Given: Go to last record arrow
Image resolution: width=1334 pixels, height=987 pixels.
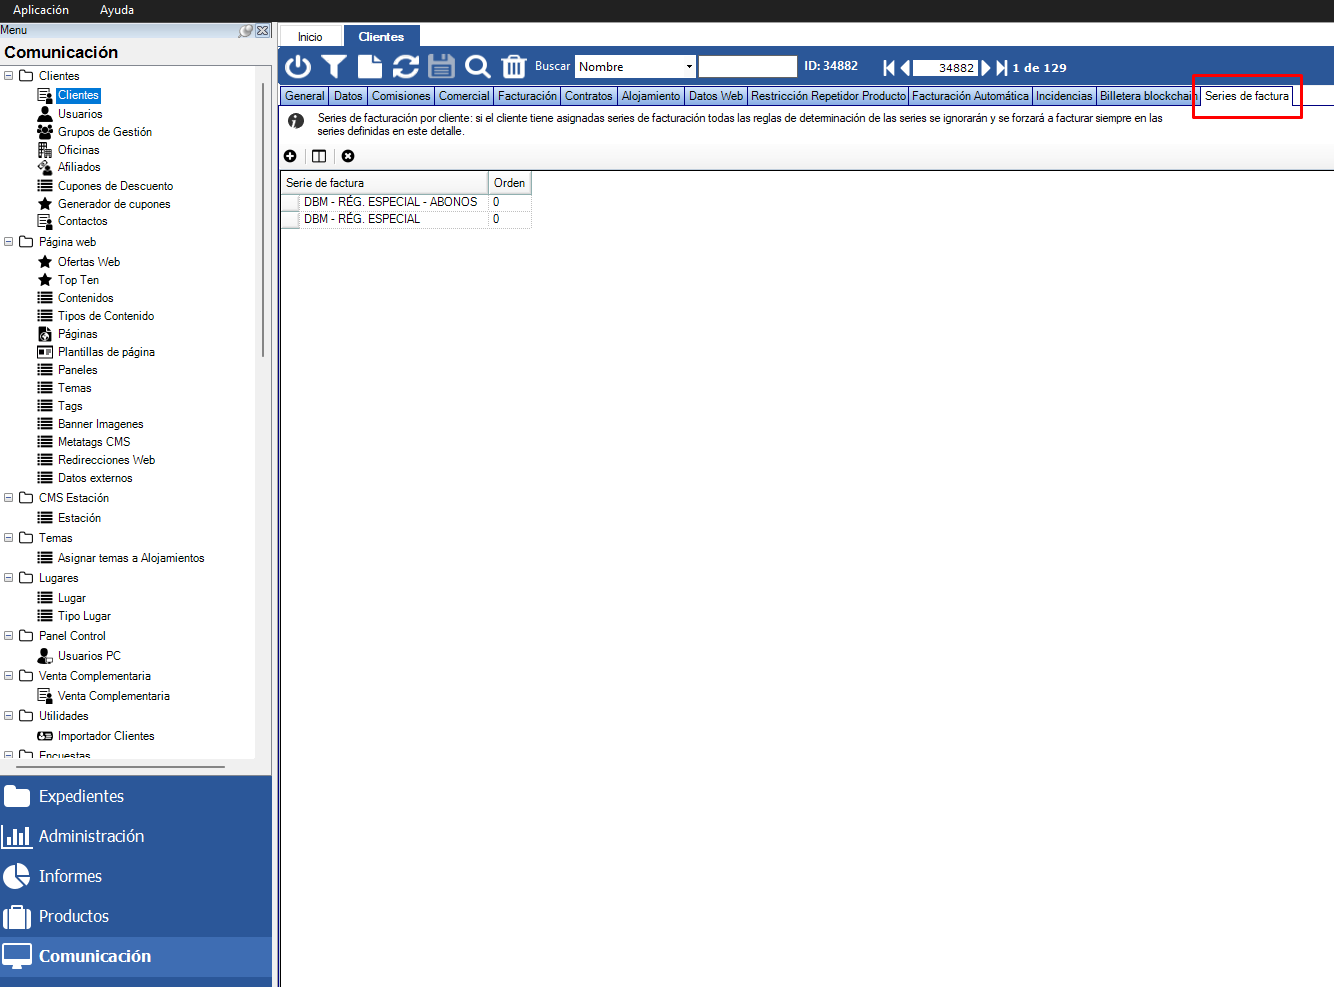Looking at the screenshot, I should [1001, 68].
